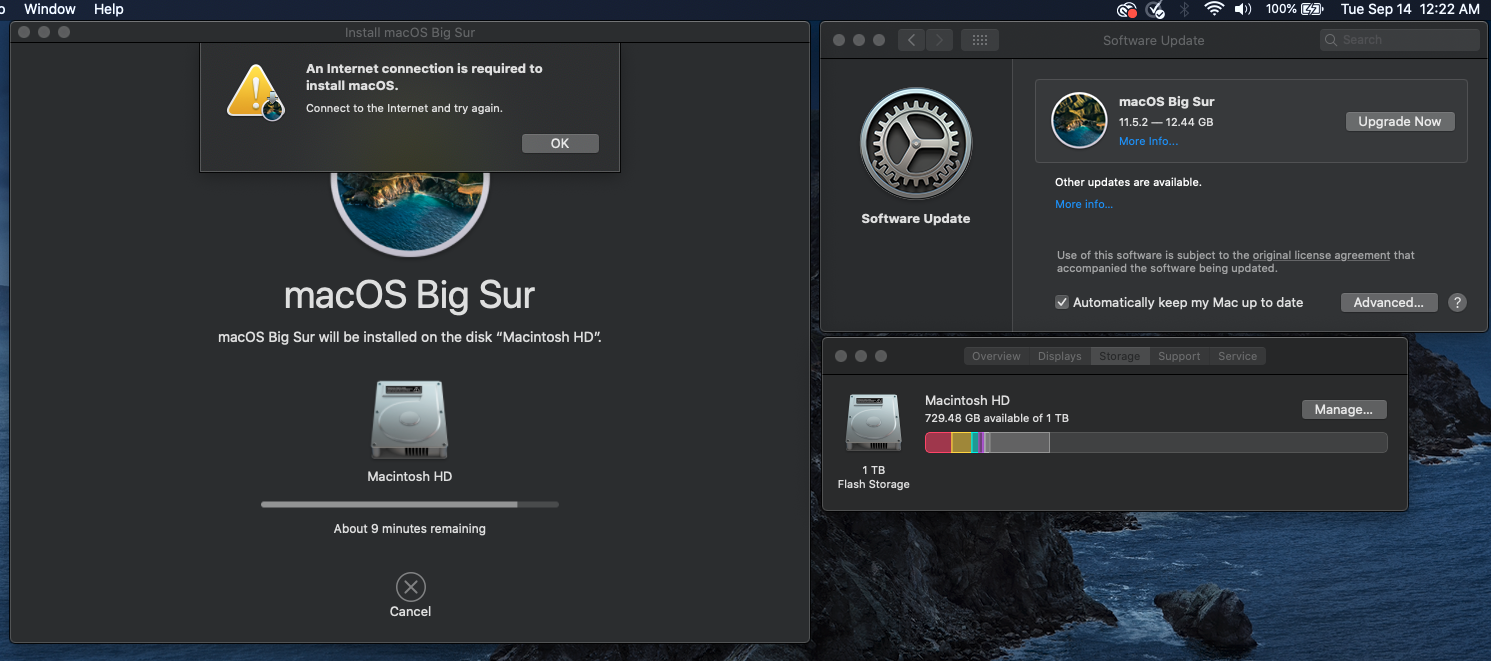Open the Help menu

click(x=108, y=9)
